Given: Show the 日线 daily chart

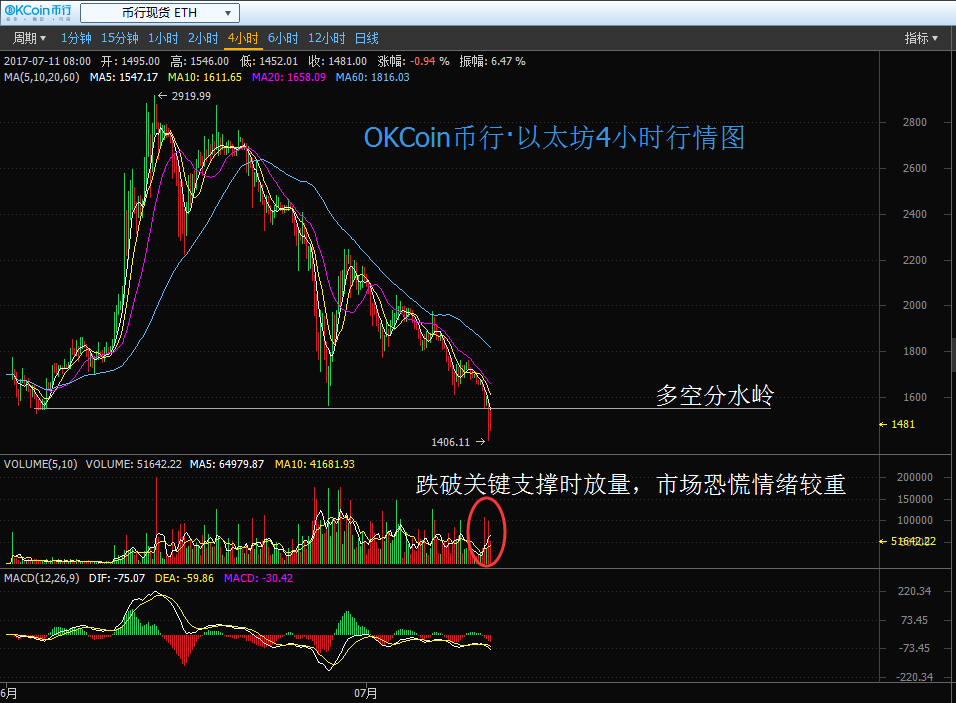Looking at the screenshot, I should click(367, 38).
